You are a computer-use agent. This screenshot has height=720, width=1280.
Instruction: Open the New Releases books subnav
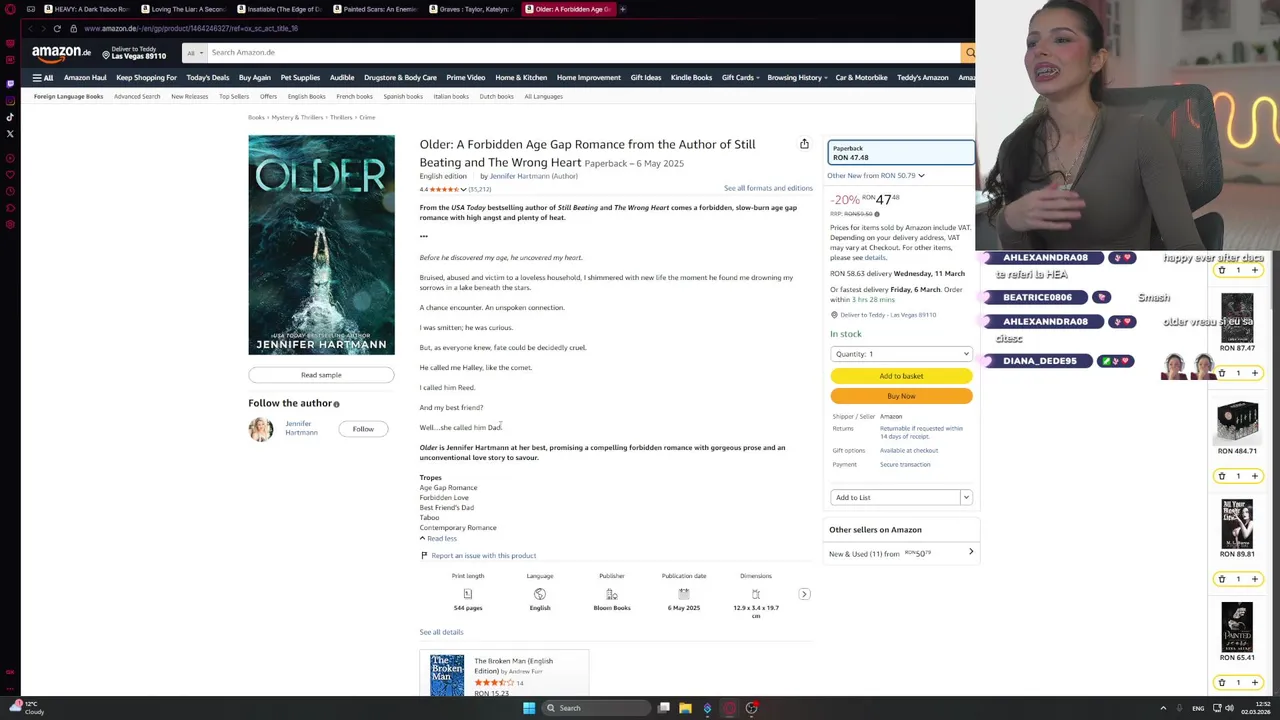coord(189,97)
